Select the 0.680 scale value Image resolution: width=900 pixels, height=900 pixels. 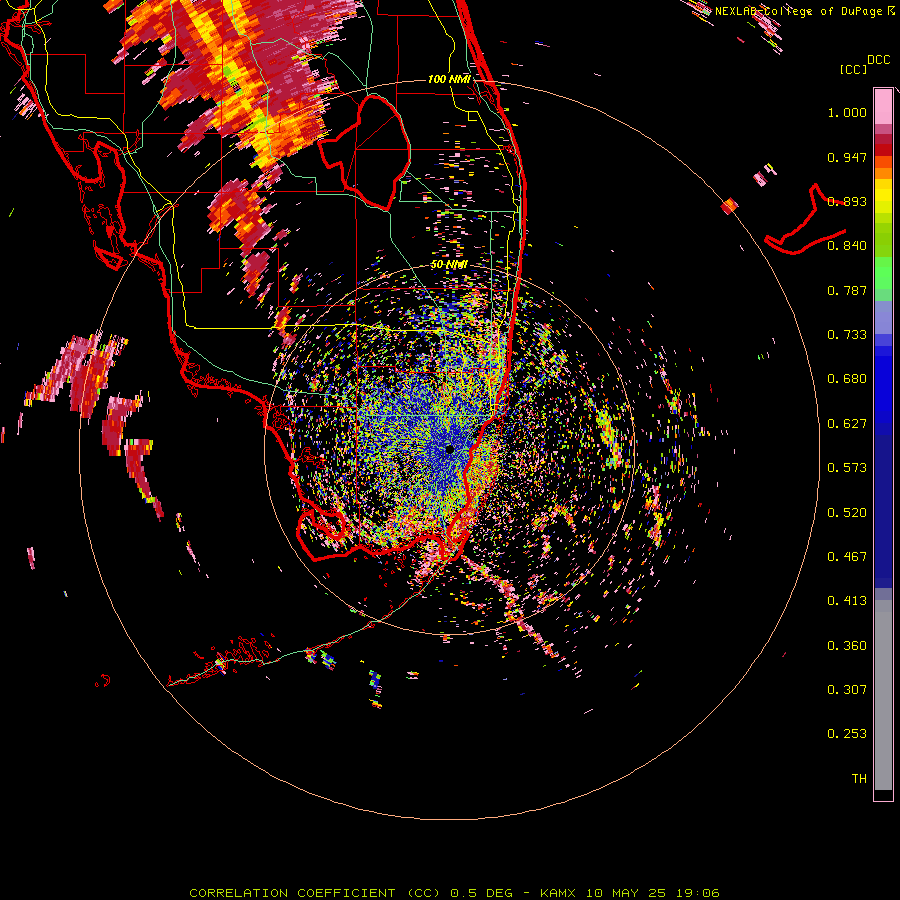click(x=847, y=379)
